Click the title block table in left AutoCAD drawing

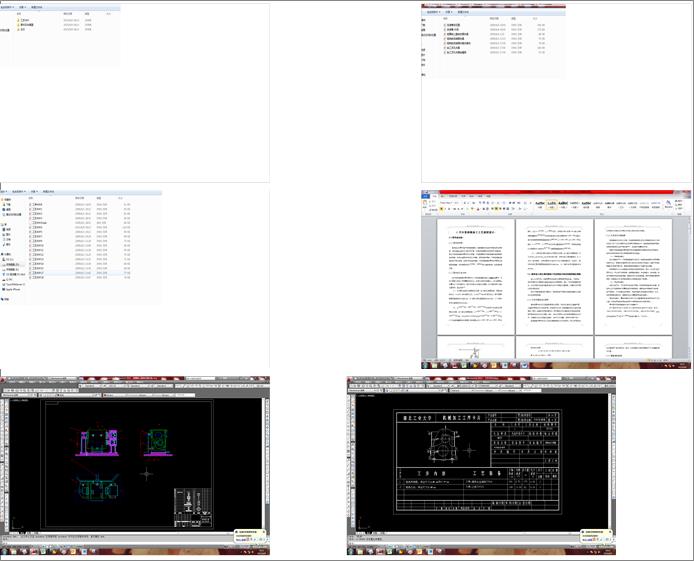point(193,507)
